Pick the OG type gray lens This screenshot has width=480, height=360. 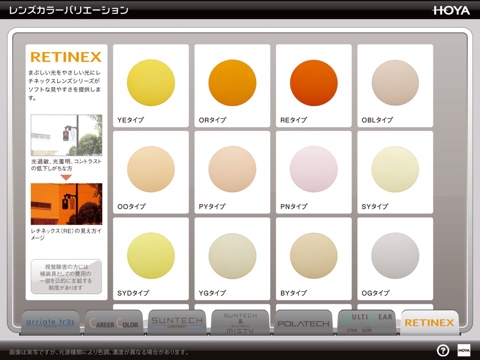395,259
